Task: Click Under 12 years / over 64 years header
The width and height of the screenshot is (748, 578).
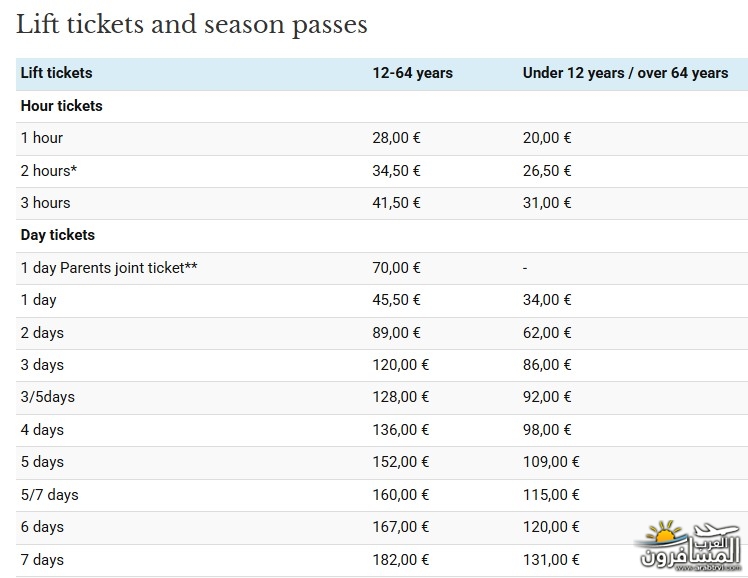Action: 625,73
